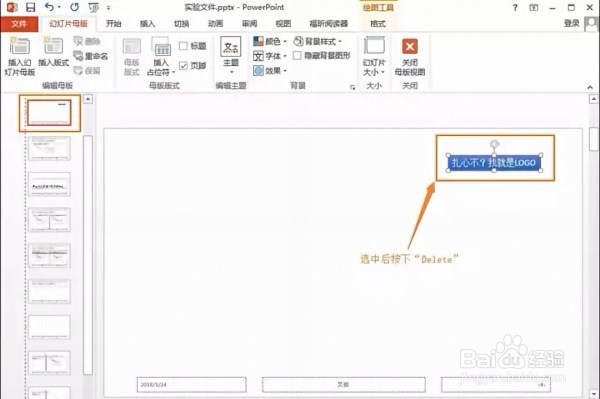Click the Undo arrow icon
The width and height of the screenshot is (600, 399).
point(49,7)
